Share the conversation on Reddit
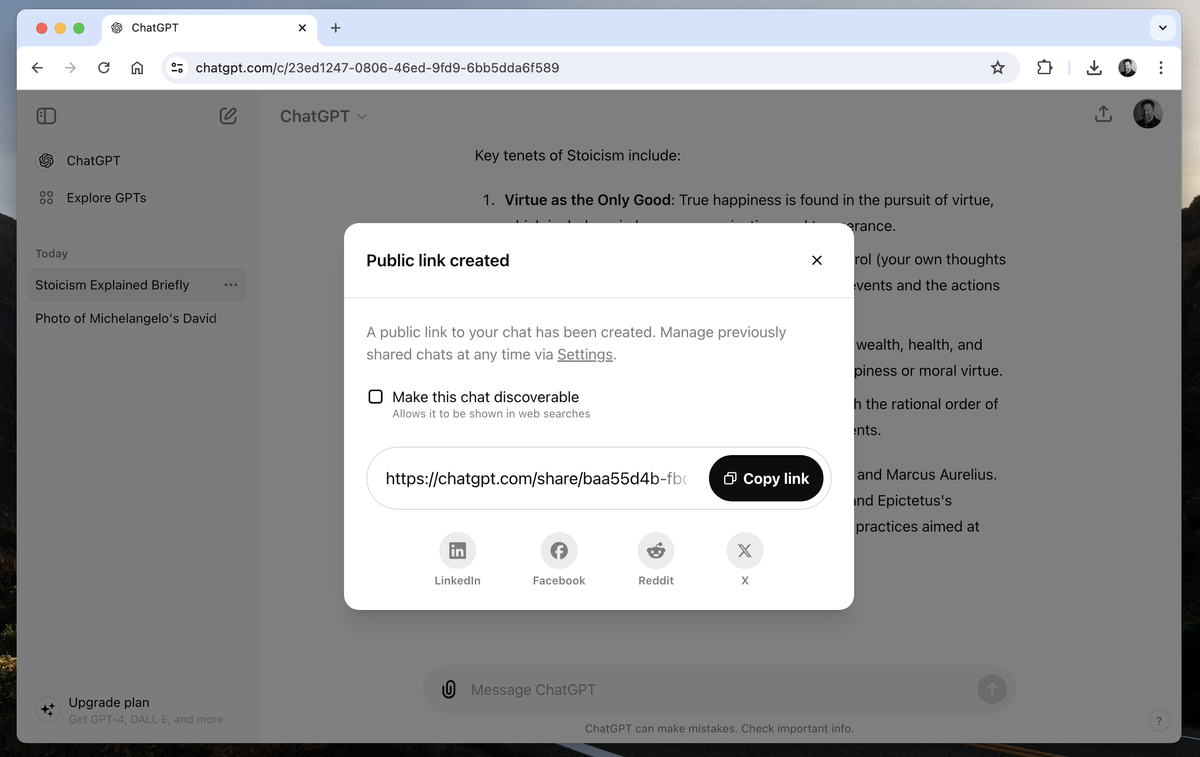 655,550
